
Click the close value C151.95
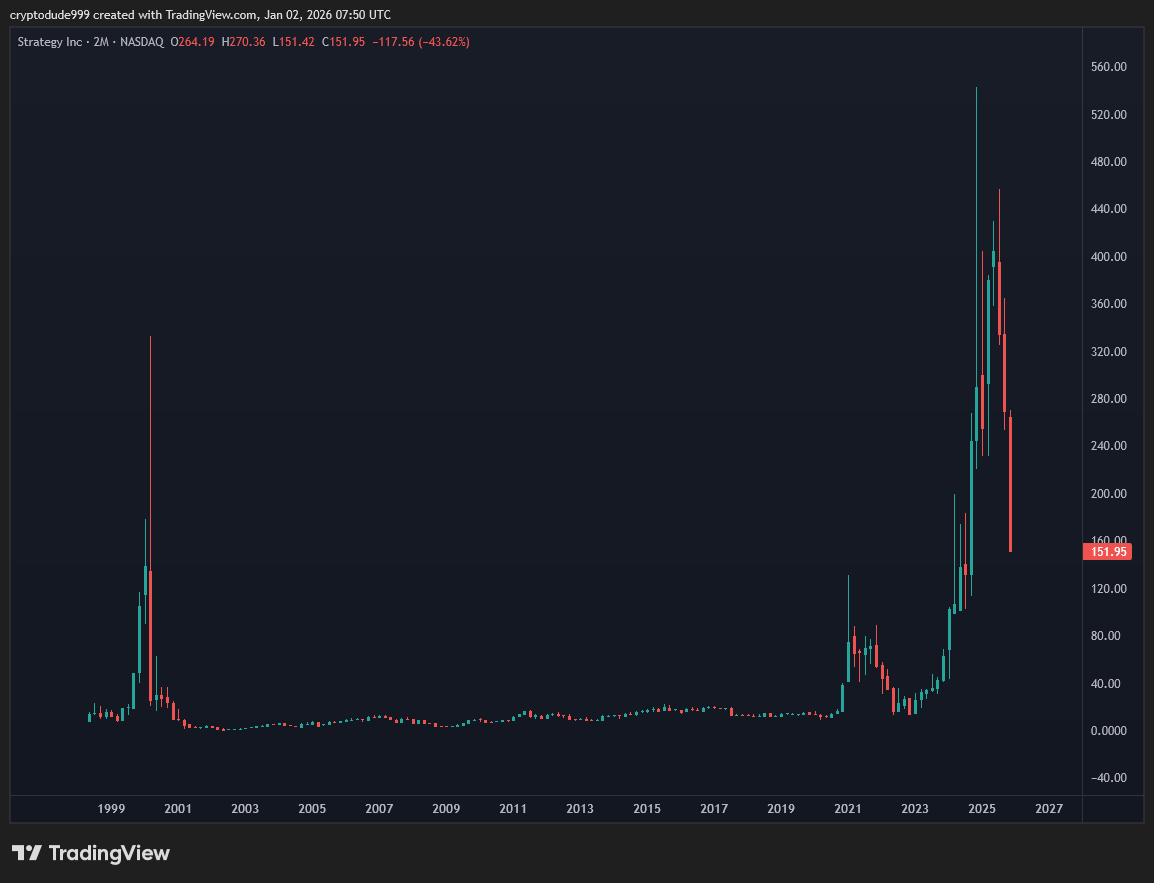(343, 42)
